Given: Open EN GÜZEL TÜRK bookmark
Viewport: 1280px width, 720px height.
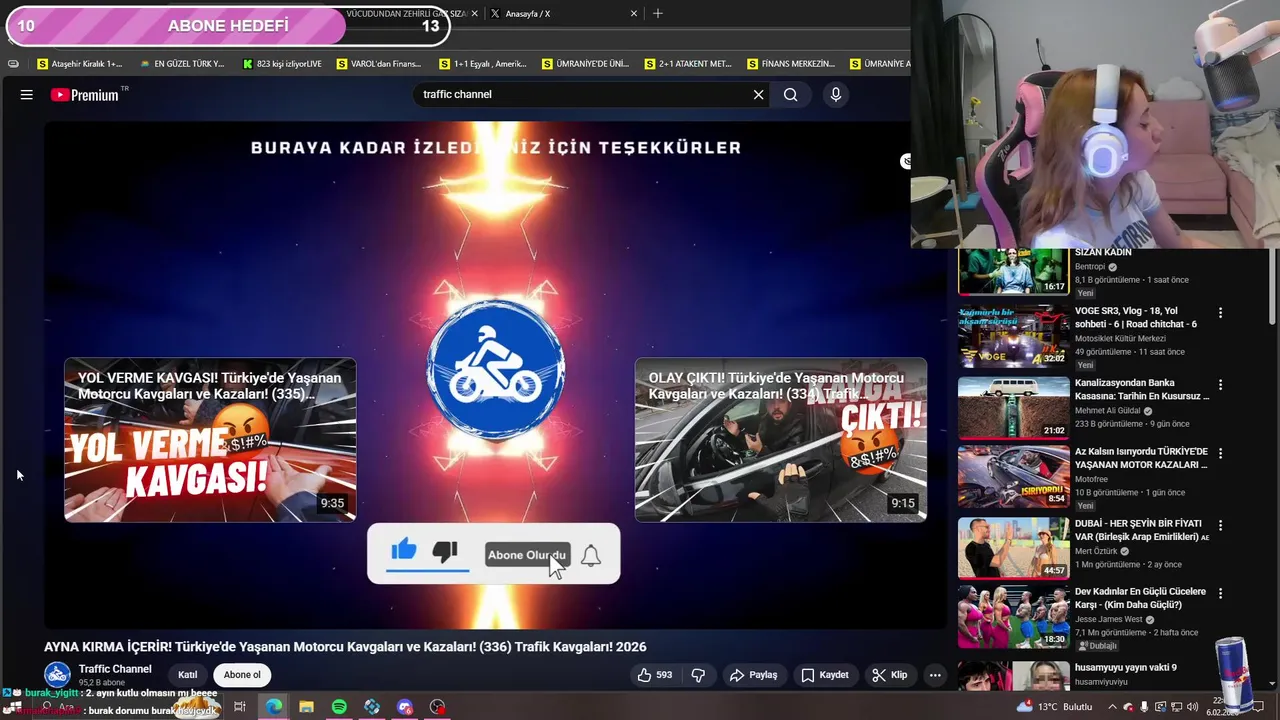Looking at the screenshot, I should point(183,64).
